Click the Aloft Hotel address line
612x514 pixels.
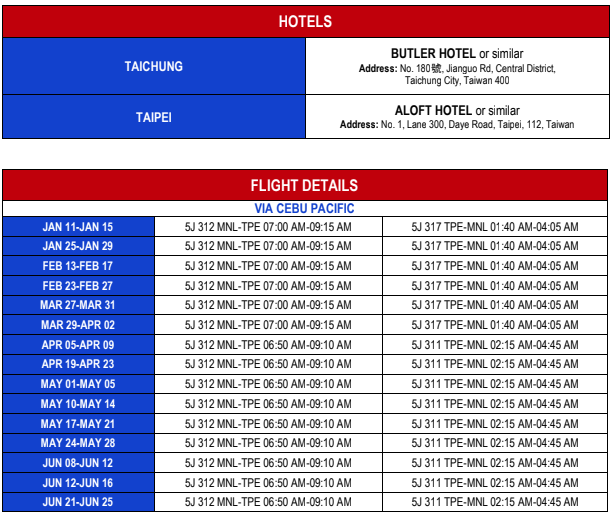pyautogui.click(x=457, y=125)
